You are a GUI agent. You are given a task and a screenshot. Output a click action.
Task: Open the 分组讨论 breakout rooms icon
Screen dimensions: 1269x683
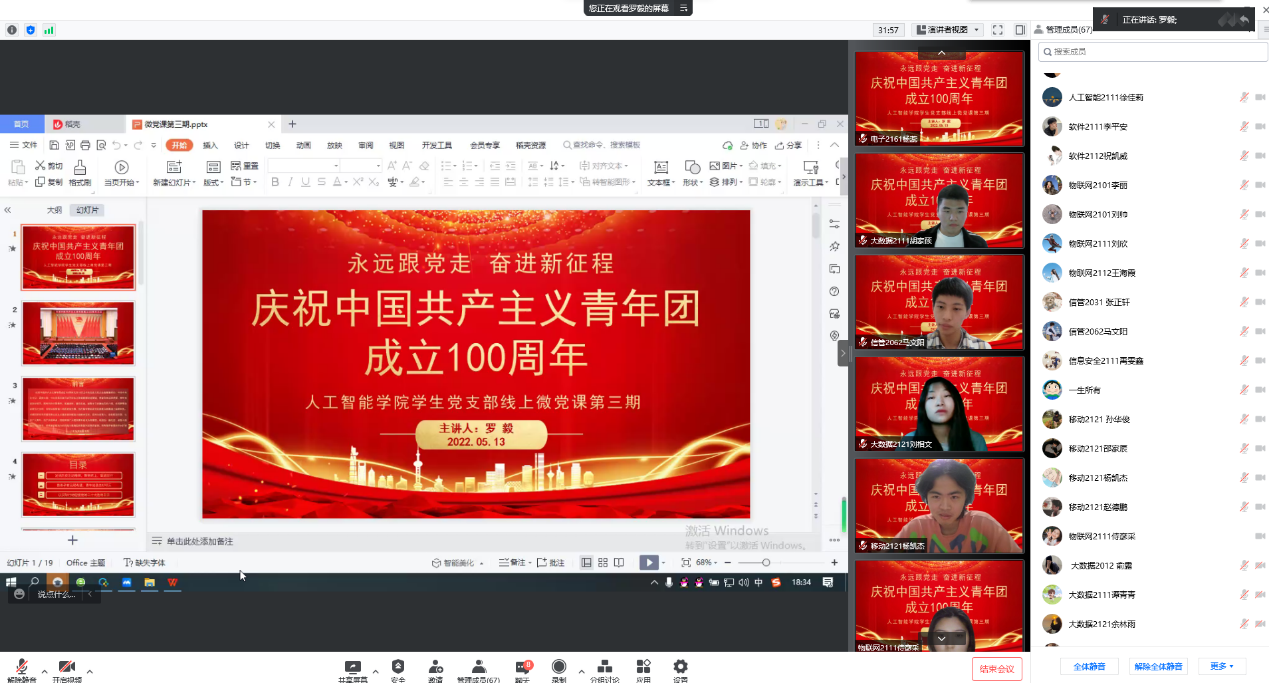(x=604, y=667)
